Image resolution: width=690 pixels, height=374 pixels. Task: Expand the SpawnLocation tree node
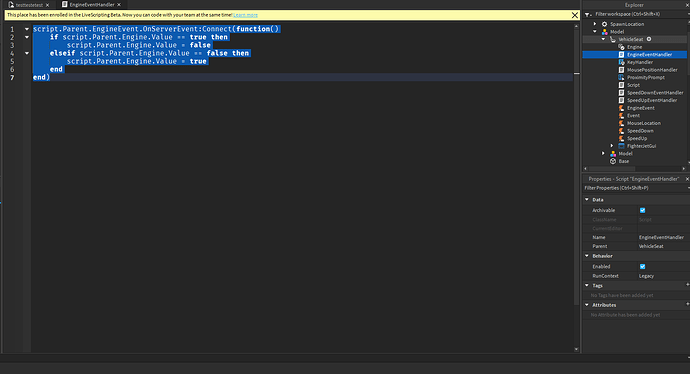(595, 24)
